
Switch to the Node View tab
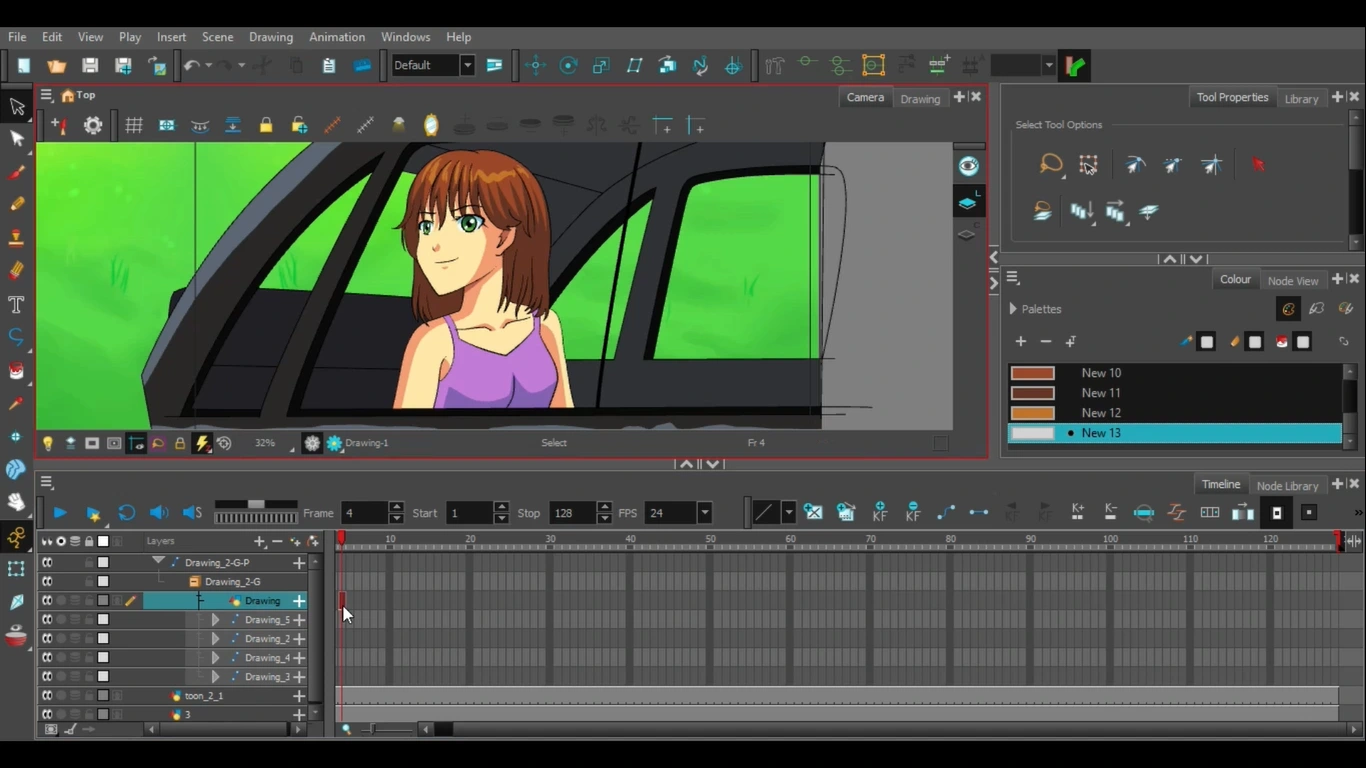coord(1293,280)
